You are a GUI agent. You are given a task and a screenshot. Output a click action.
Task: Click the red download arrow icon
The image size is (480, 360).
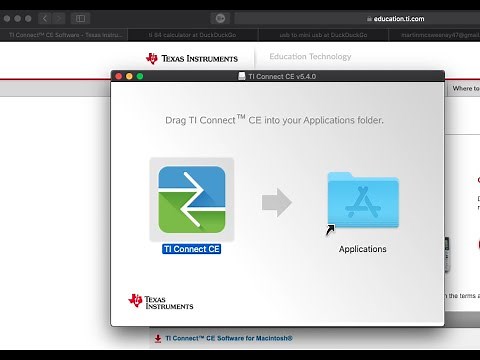pyautogui.click(x=158, y=338)
